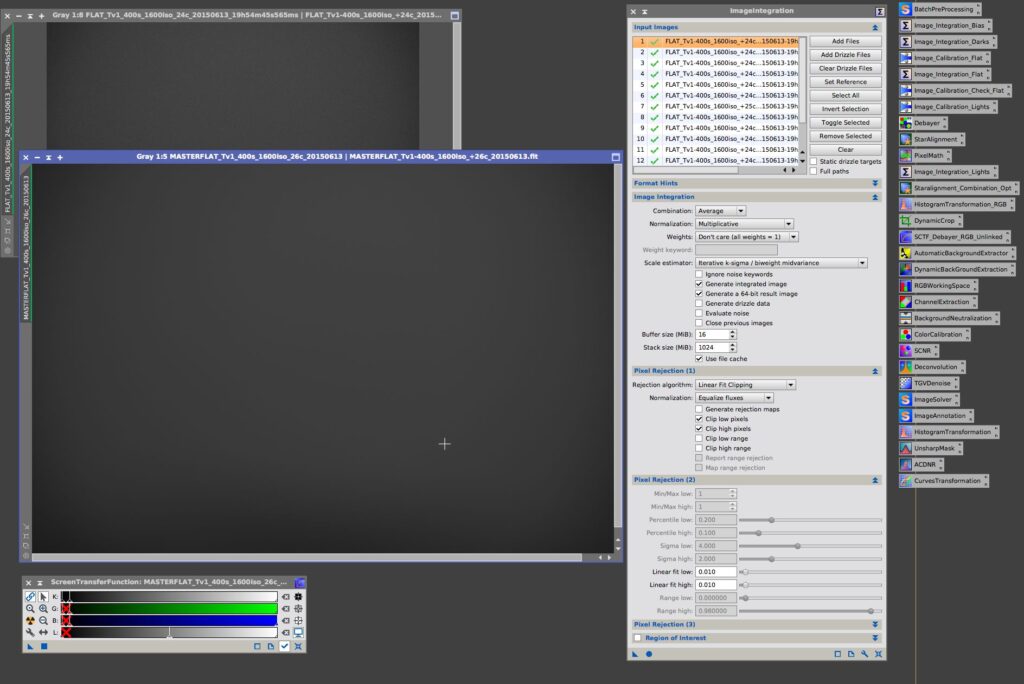Collapse the Input Images section

pos(875,27)
